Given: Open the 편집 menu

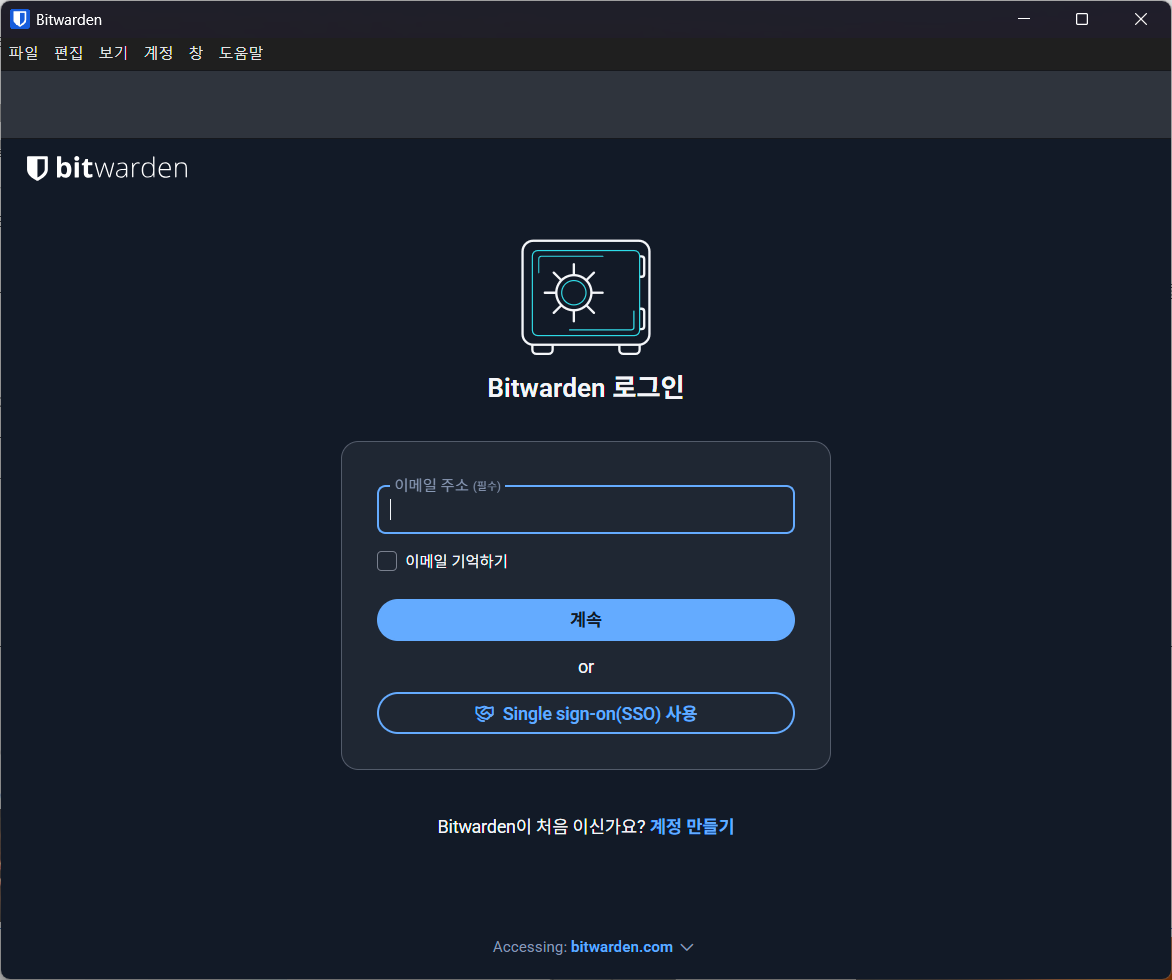Looking at the screenshot, I should click(x=67, y=53).
